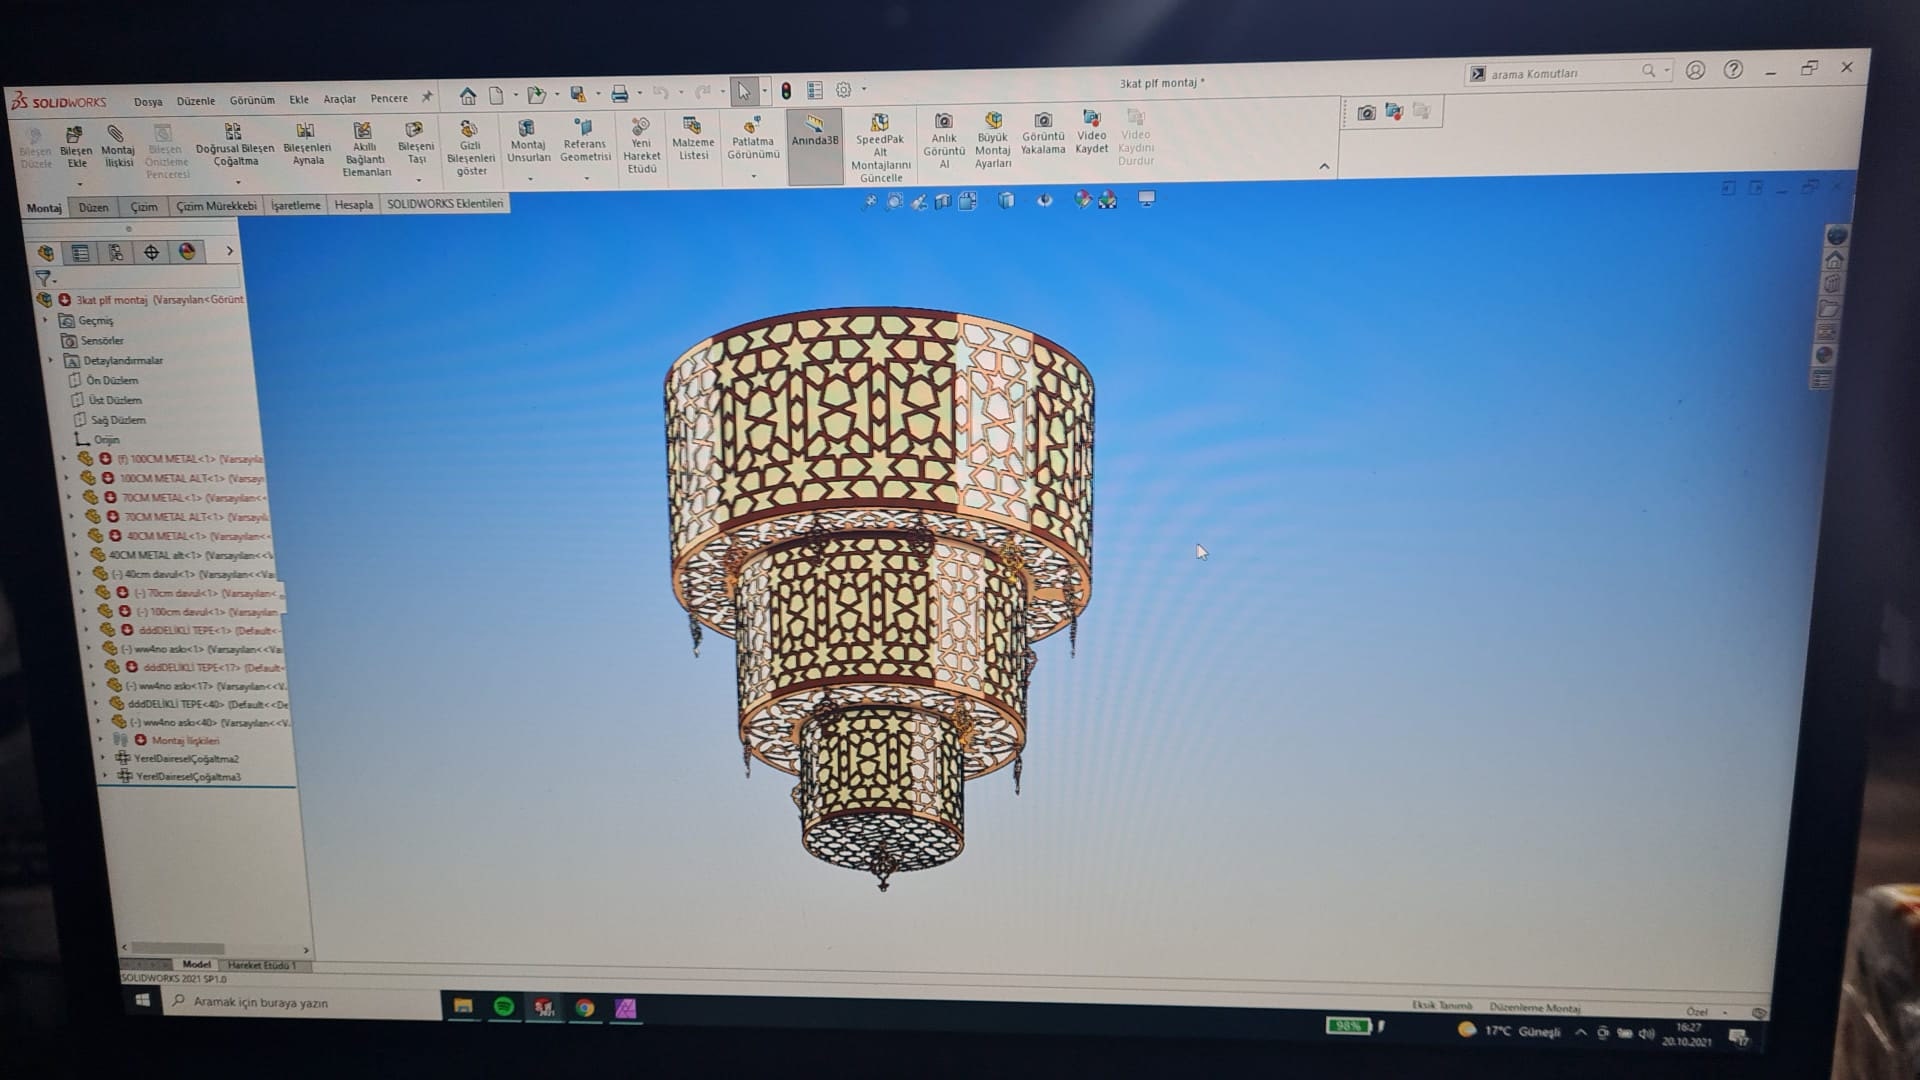Toggle the selection arrow tool in the top toolbar
1920x1080 pixels.
point(743,91)
